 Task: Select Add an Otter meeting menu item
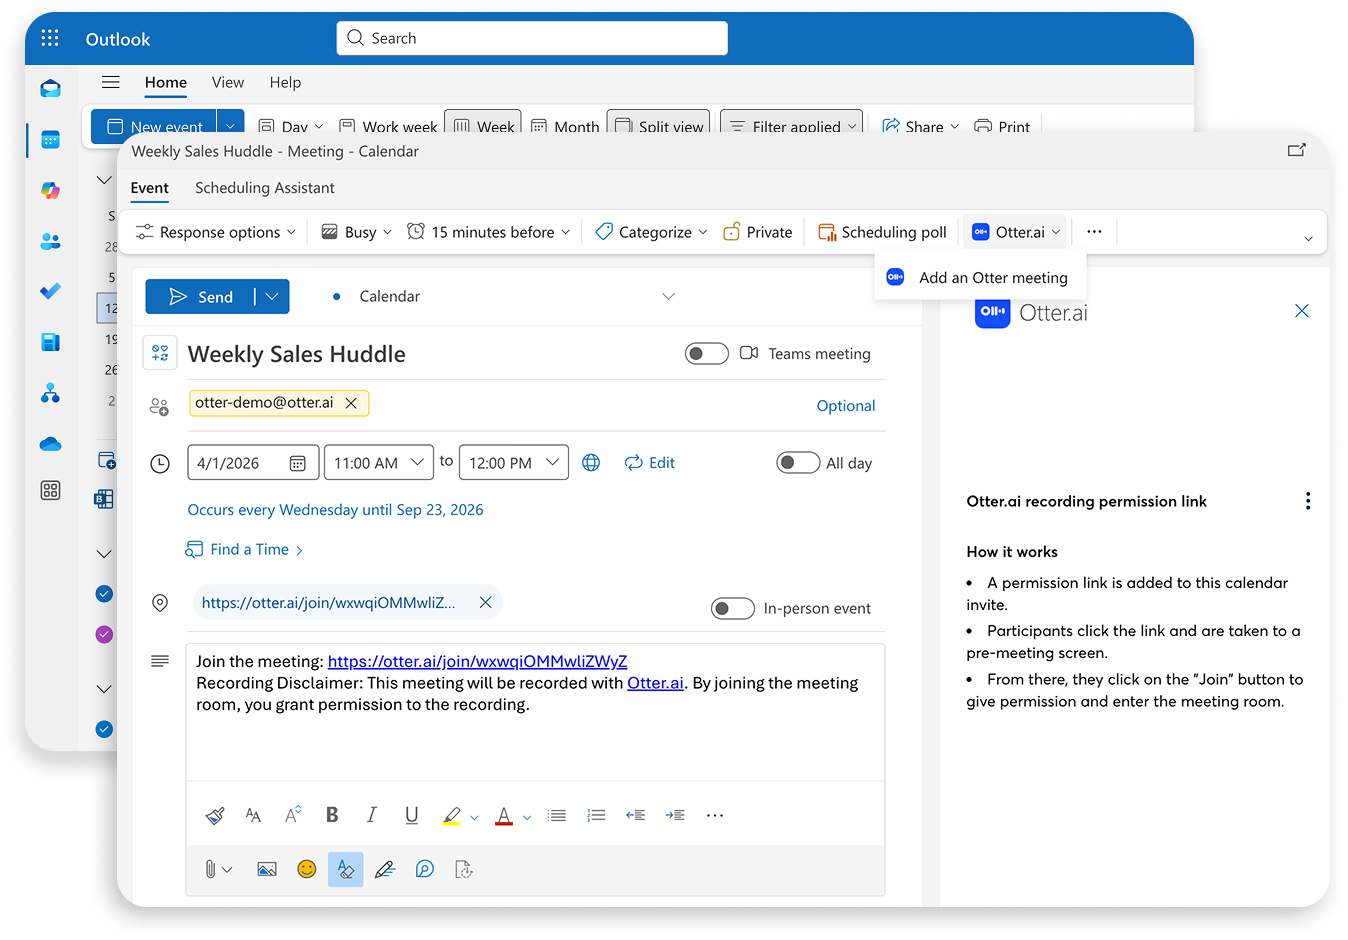coord(992,278)
